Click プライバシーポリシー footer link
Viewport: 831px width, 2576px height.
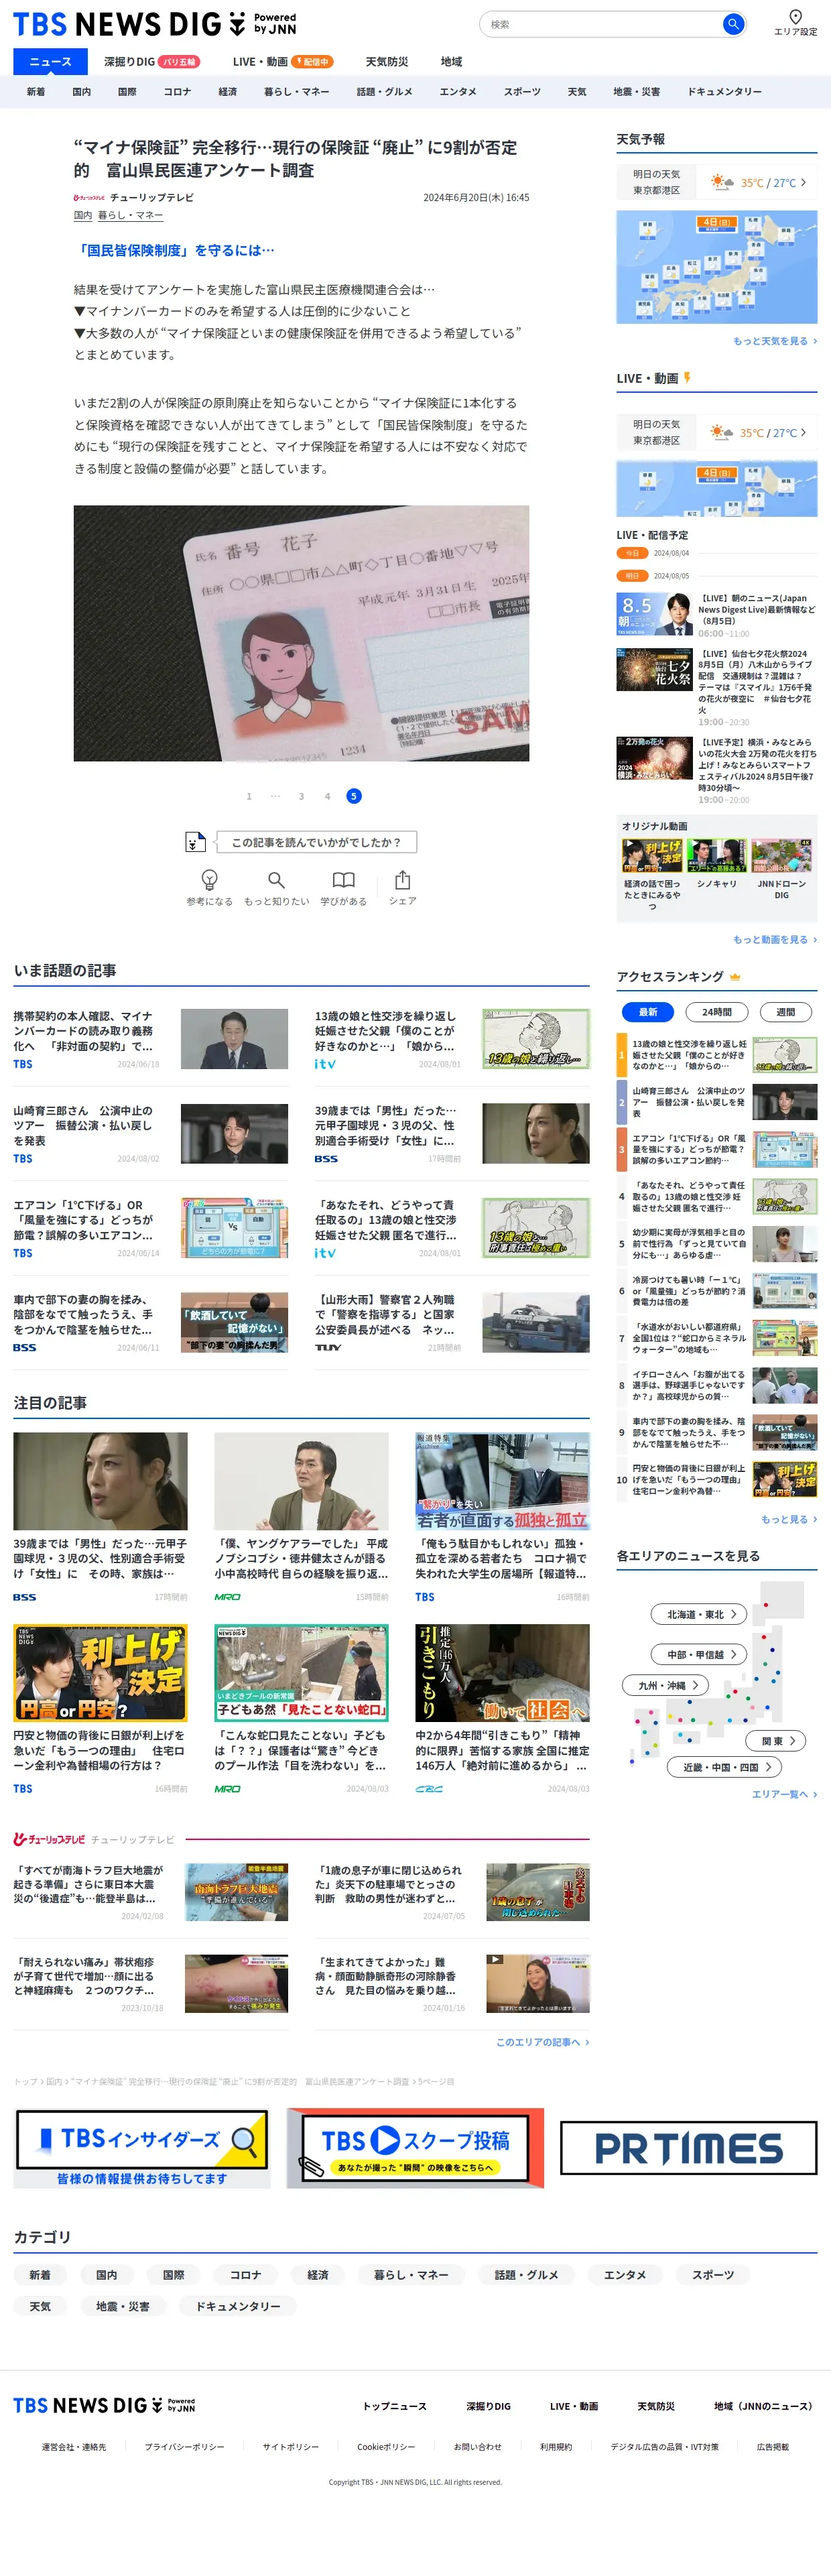tap(184, 2446)
